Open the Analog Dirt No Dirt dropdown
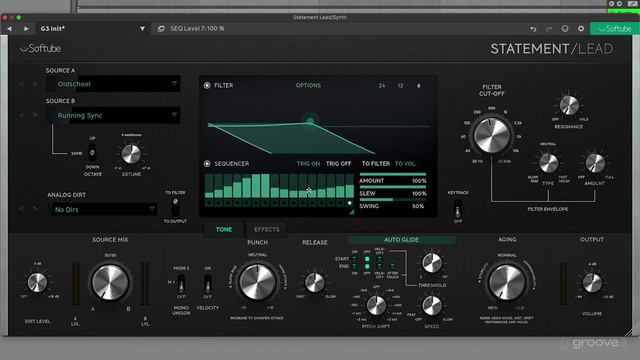This screenshot has height=360, width=640. (103, 209)
